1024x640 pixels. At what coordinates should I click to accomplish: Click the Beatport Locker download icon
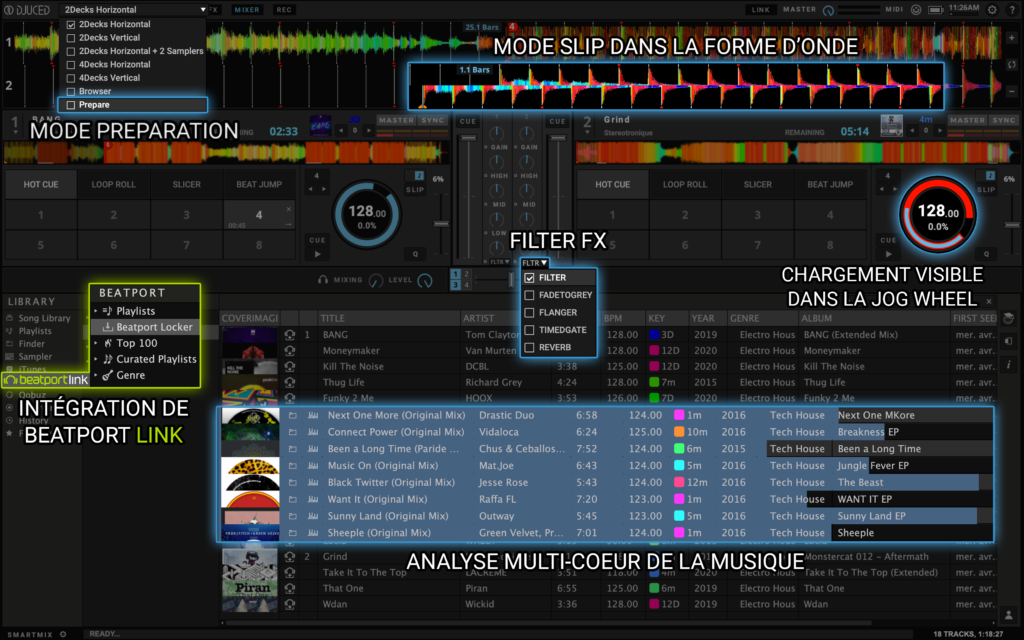coord(108,327)
